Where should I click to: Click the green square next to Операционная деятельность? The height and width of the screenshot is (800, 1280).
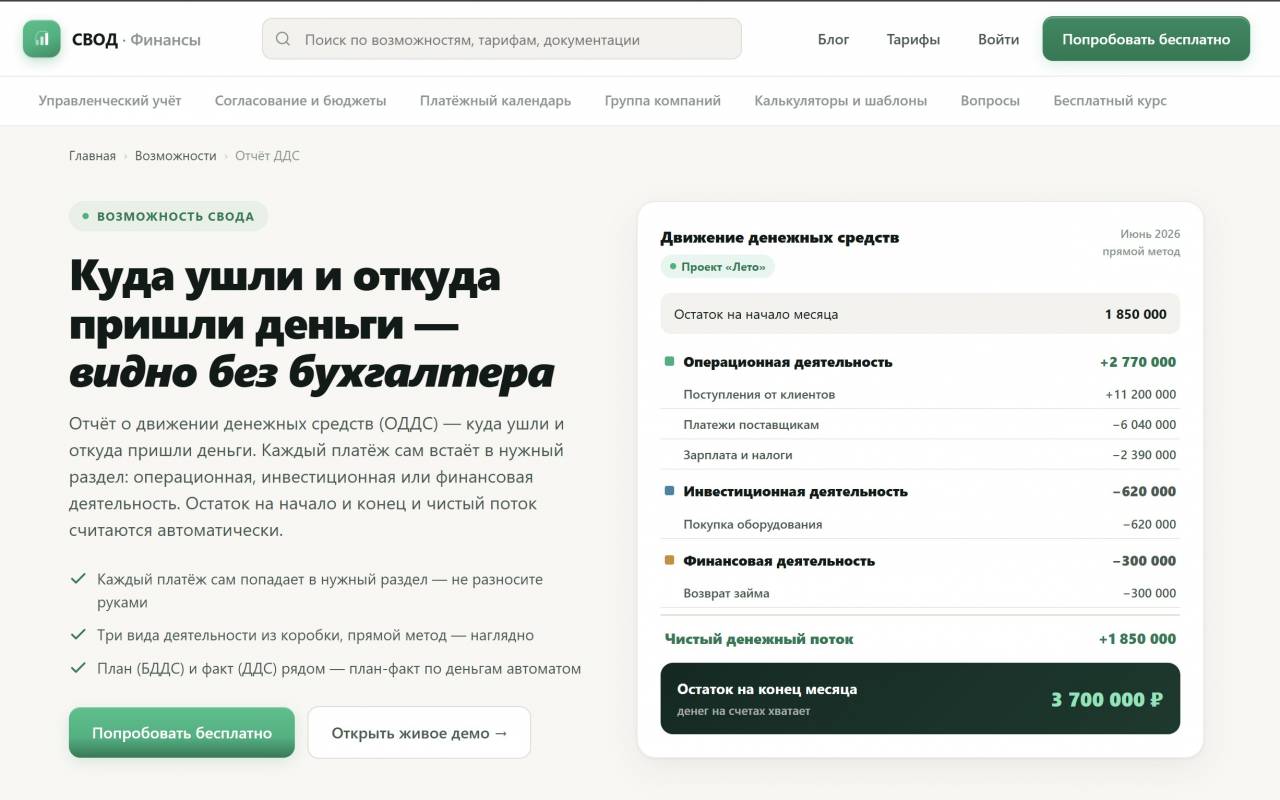670,361
